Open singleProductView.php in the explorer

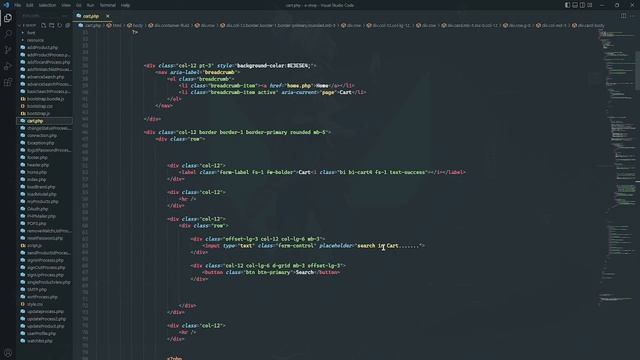pyautogui.click(x=48, y=282)
